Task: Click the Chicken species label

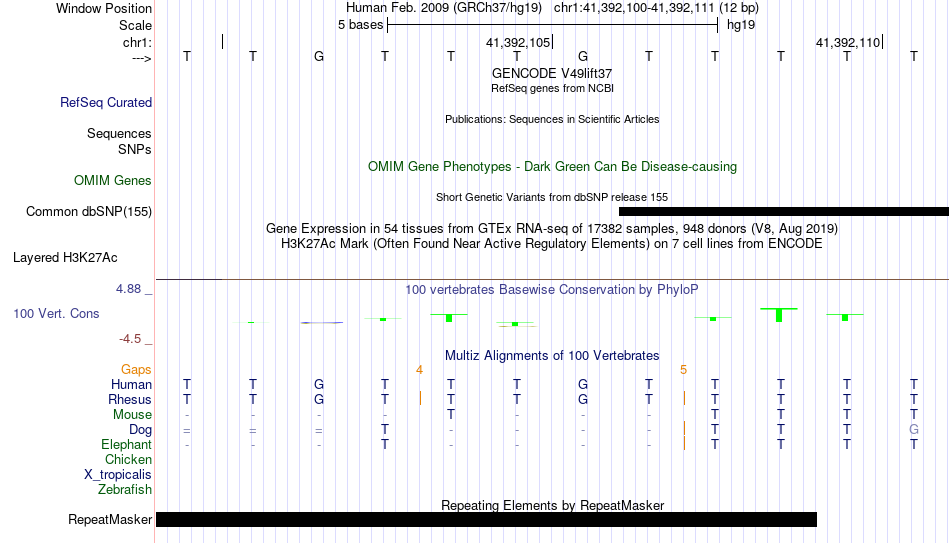Action: 128,459
